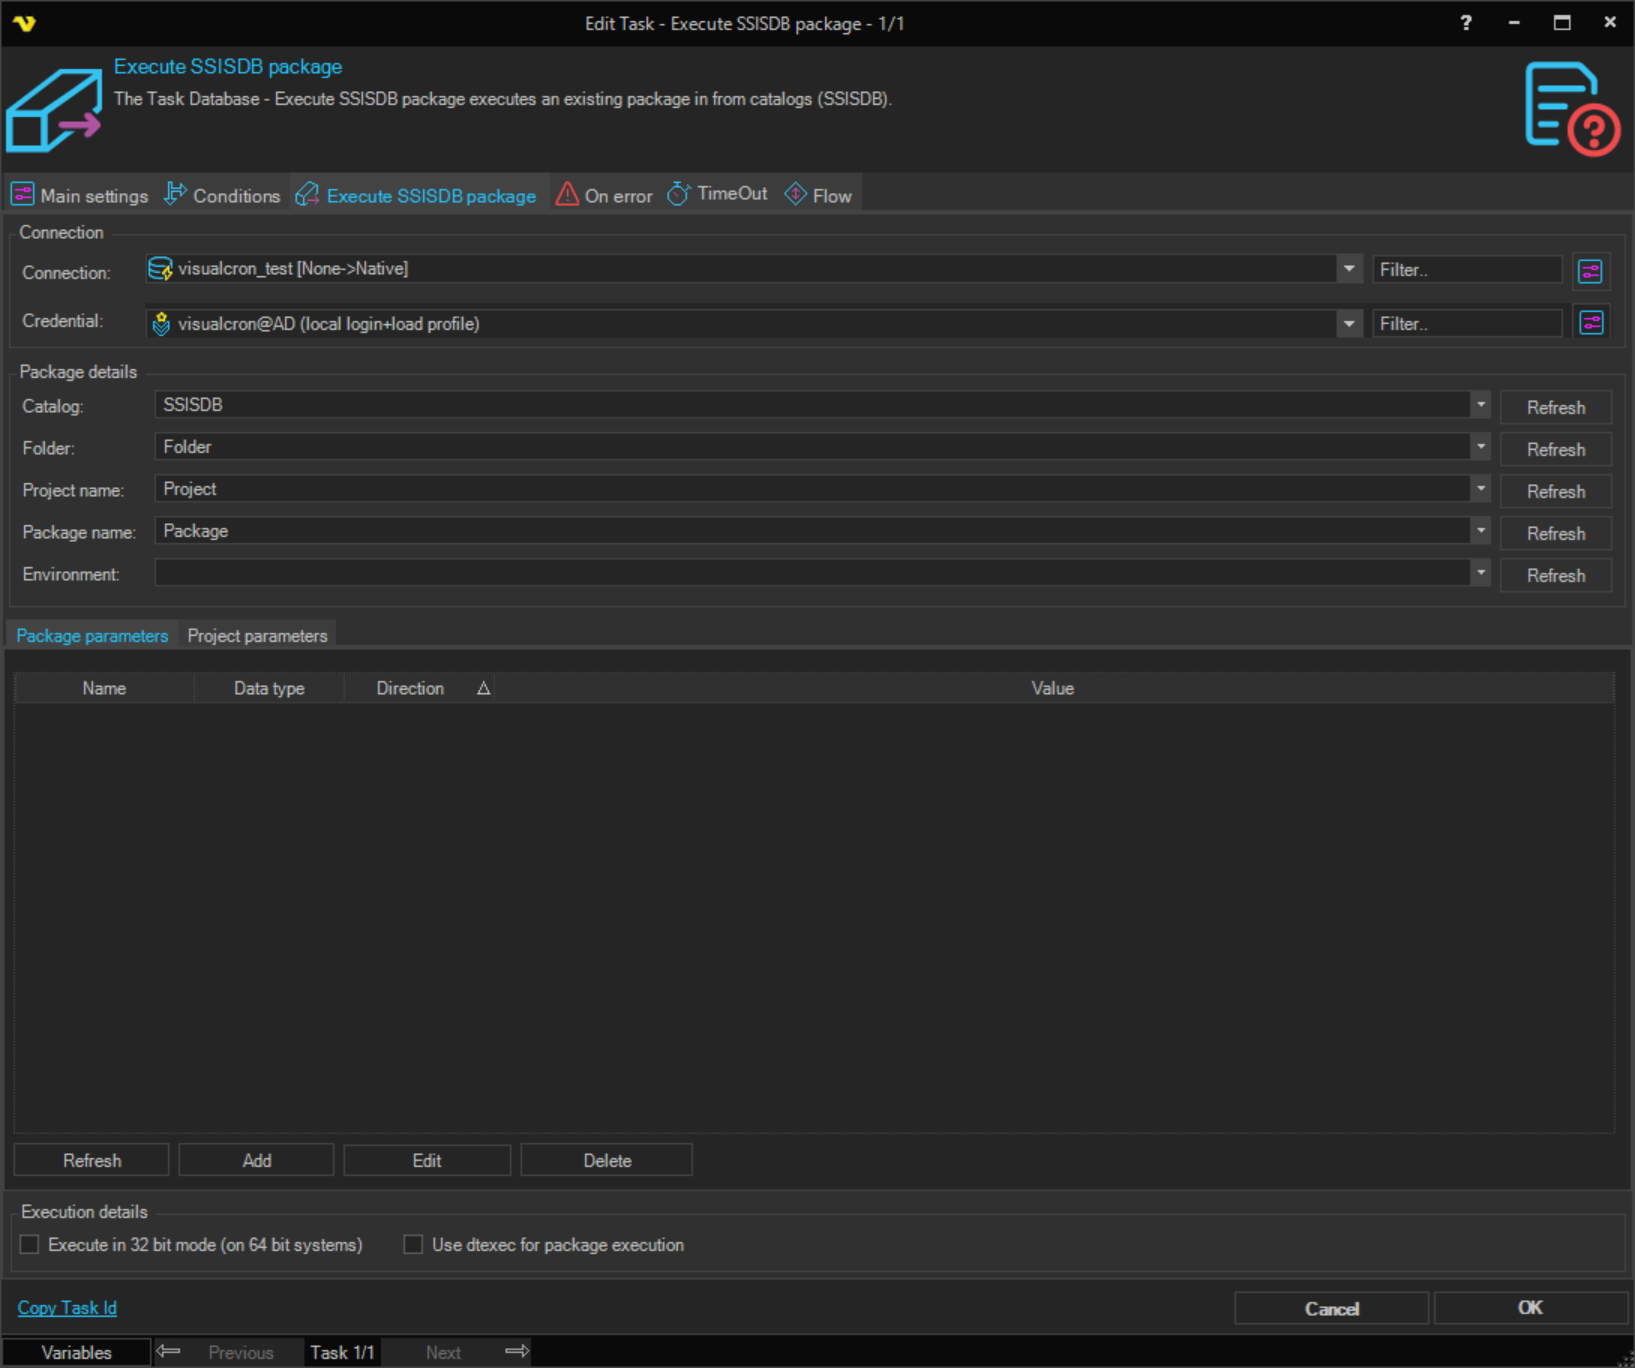Image resolution: width=1635 pixels, height=1368 pixels.
Task: Click the Edit parameter button
Action: tap(427, 1160)
